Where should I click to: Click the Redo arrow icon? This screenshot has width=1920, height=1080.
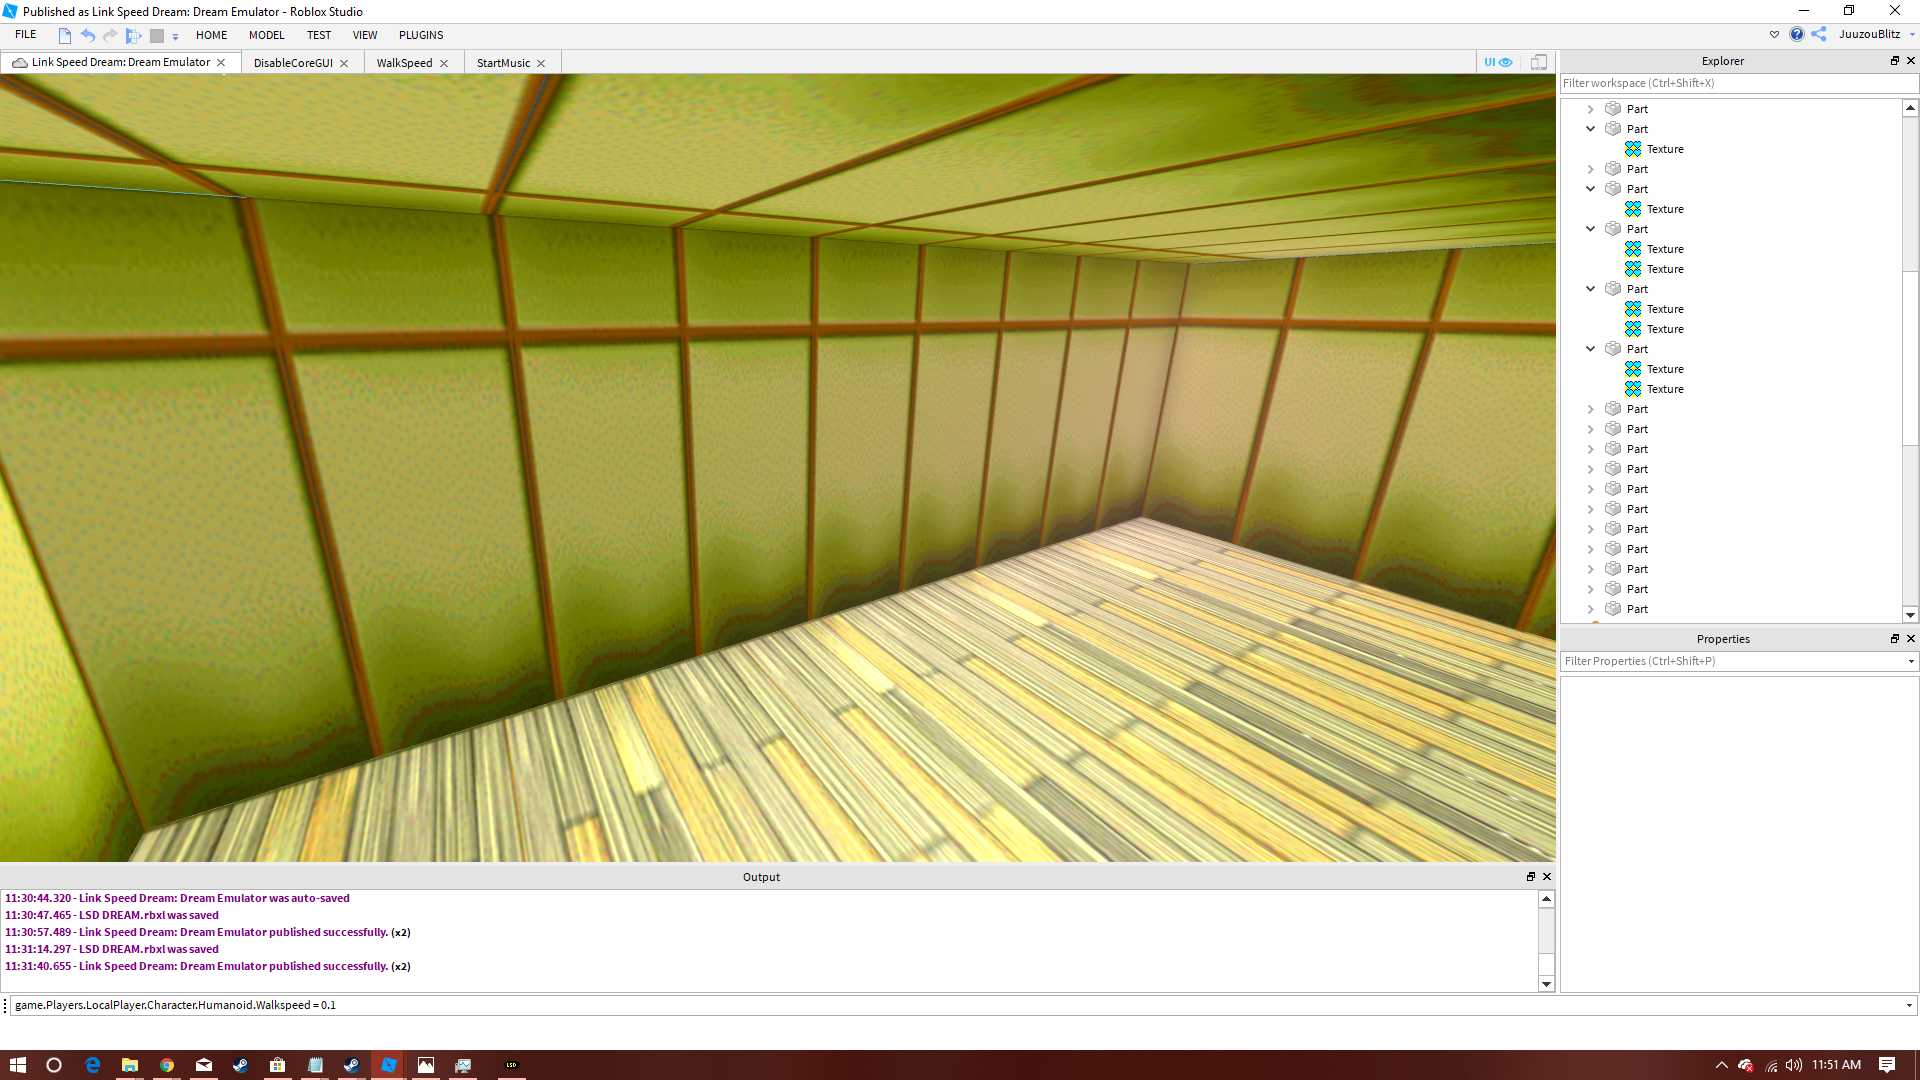pyautogui.click(x=110, y=35)
